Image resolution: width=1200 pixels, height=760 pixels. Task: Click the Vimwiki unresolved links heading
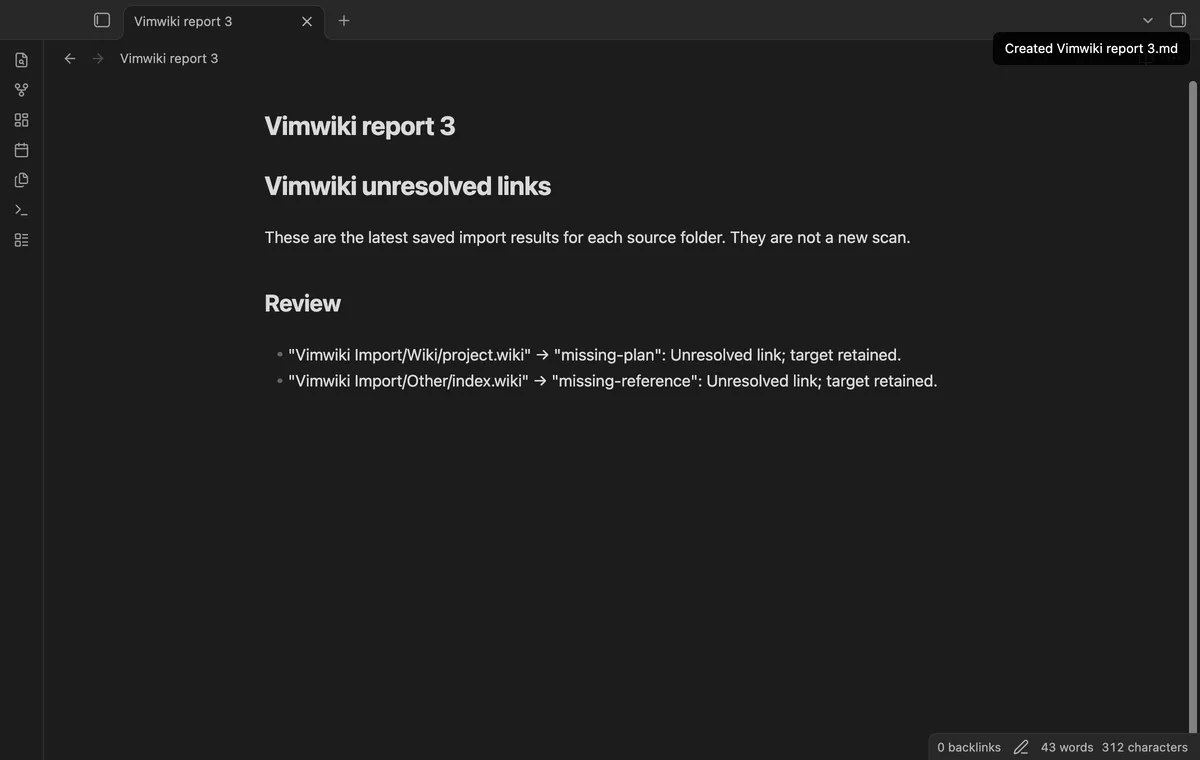tap(408, 186)
